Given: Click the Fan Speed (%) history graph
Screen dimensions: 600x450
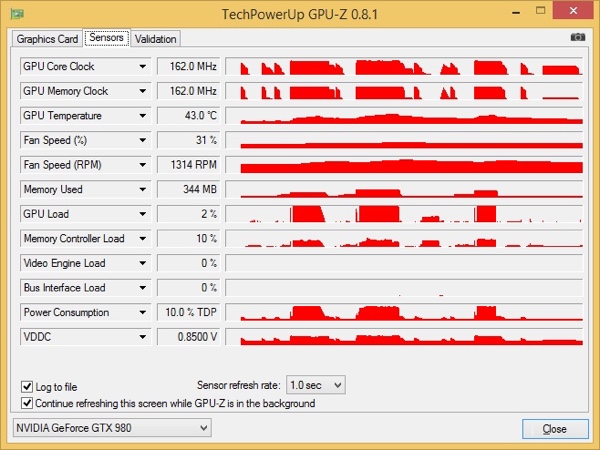Looking at the screenshot, I should [x=404, y=140].
